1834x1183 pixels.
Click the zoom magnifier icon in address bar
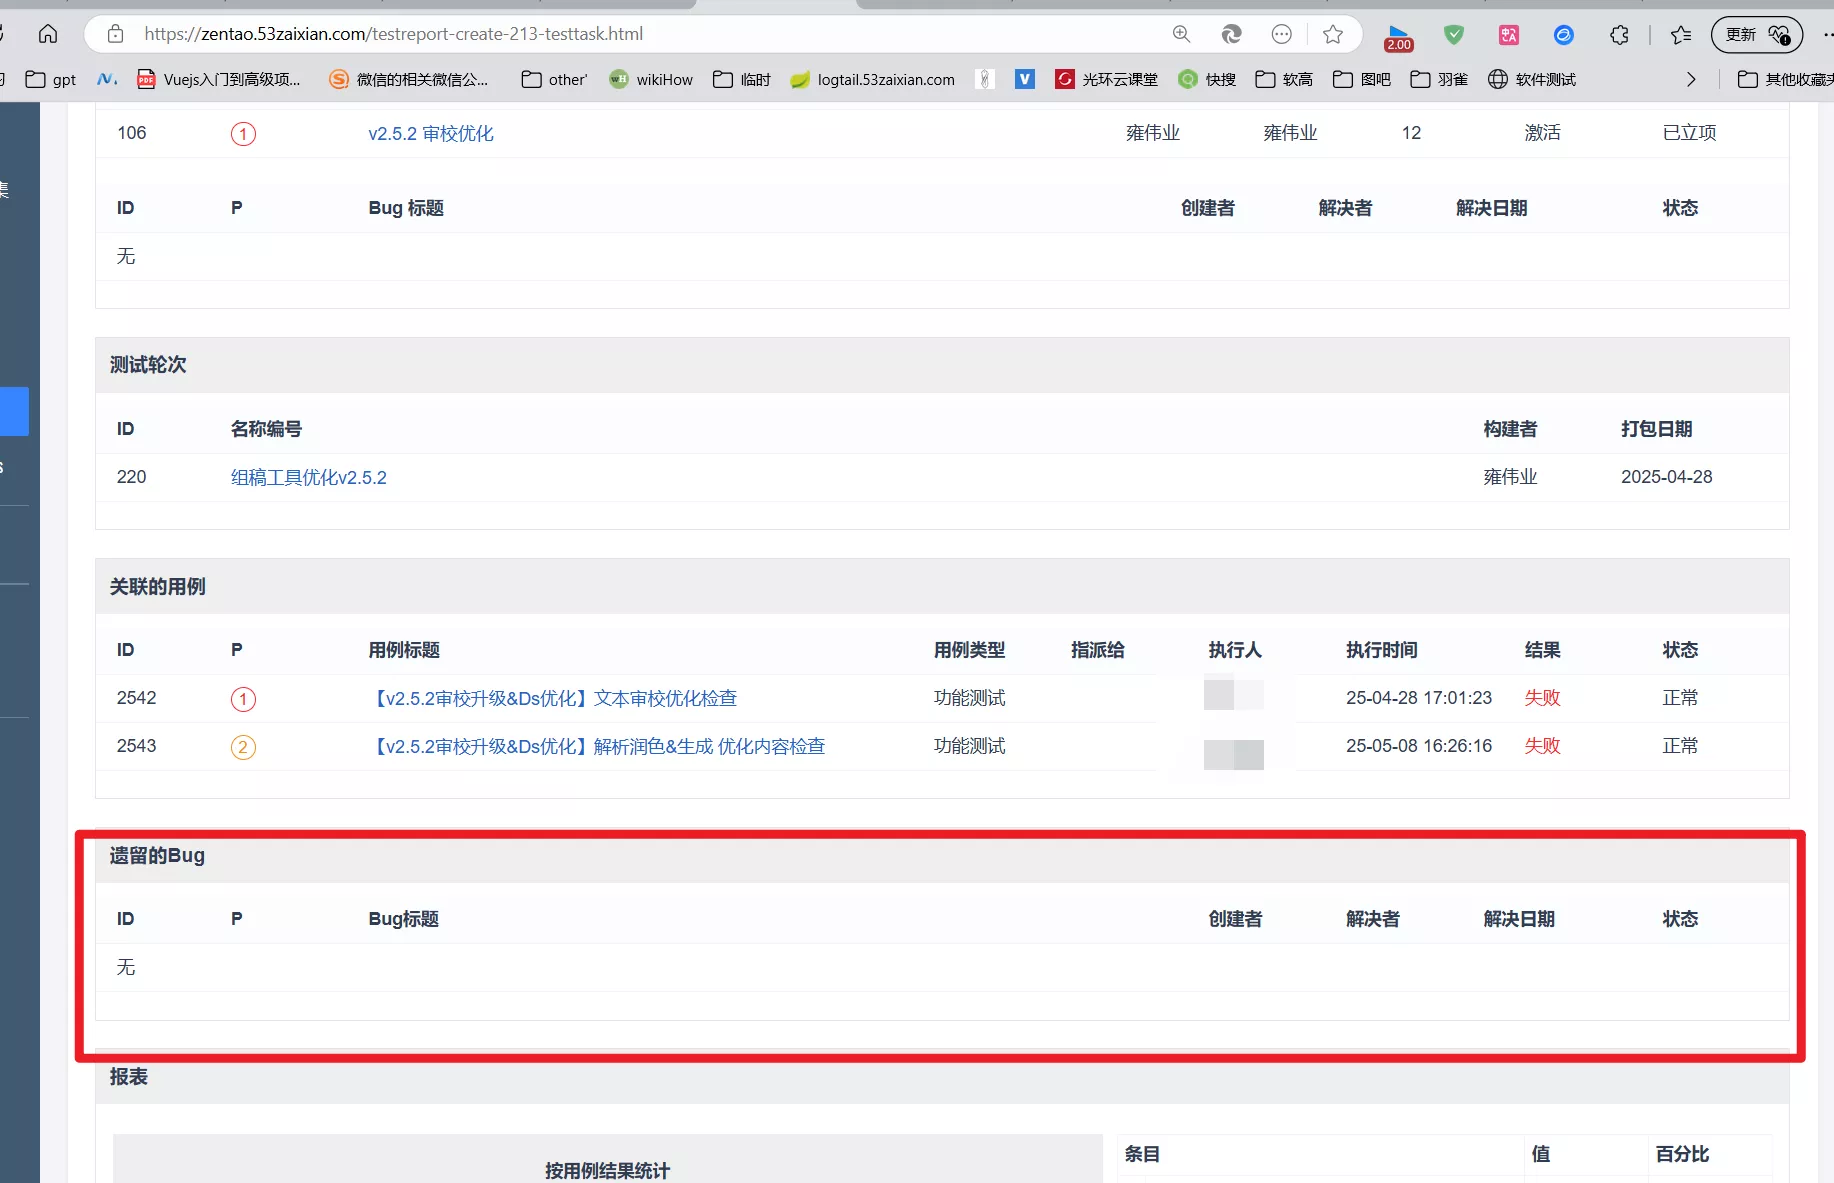pos(1181,34)
